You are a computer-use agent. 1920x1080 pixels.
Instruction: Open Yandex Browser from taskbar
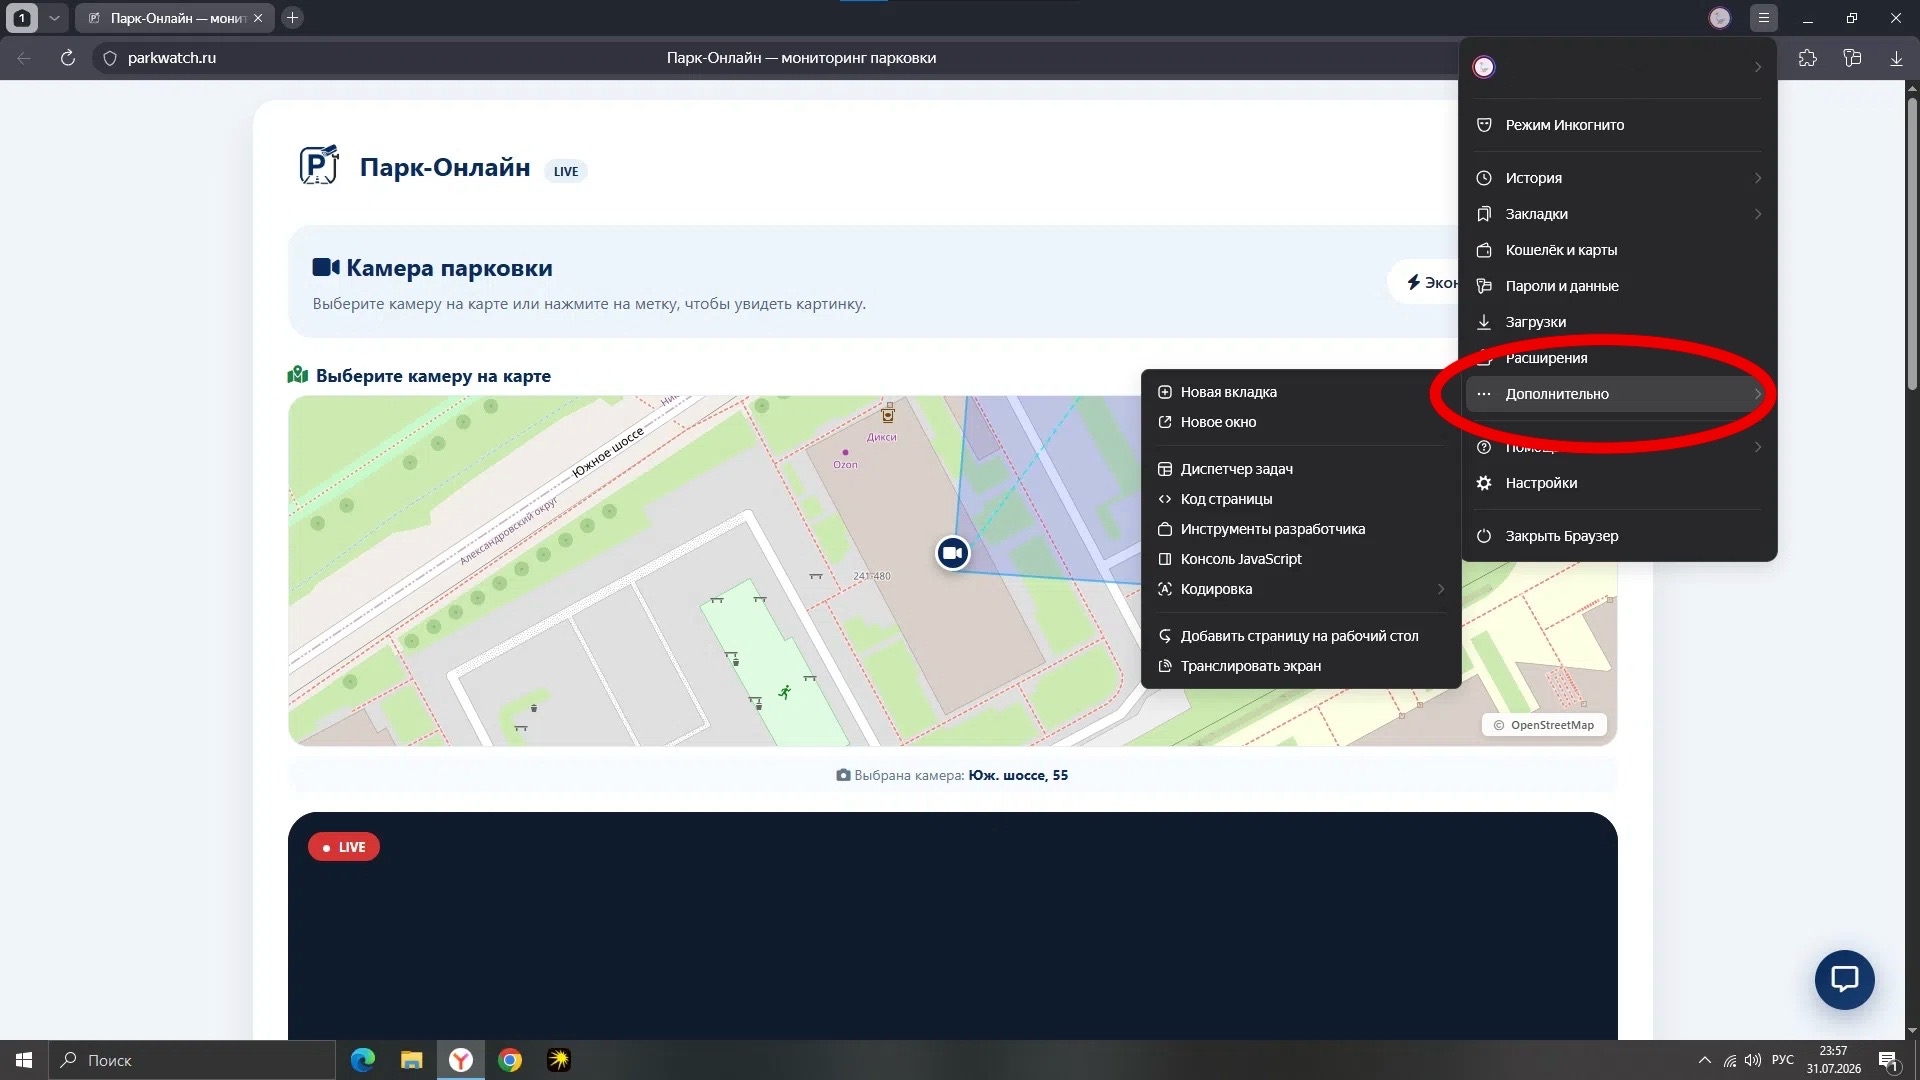[x=461, y=1060]
